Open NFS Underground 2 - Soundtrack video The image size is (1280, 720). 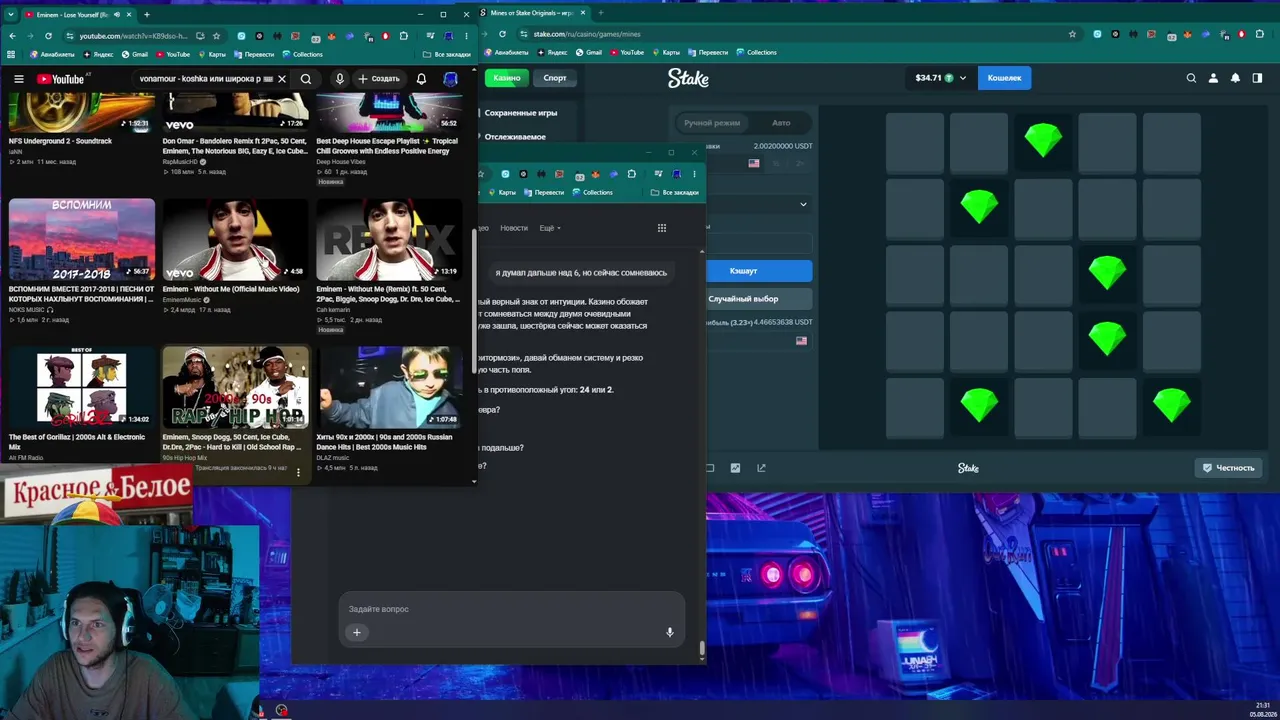(x=82, y=112)
